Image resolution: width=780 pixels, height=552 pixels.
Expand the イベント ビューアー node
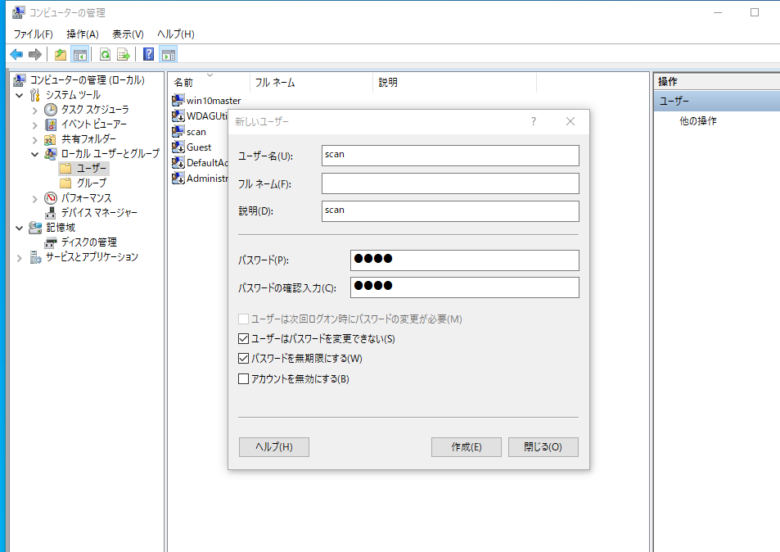(34, 125)
